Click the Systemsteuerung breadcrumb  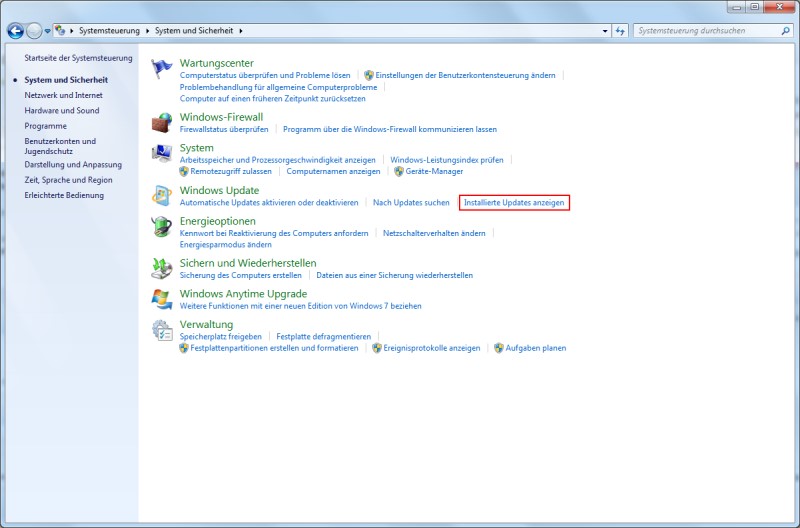(109, 31)
